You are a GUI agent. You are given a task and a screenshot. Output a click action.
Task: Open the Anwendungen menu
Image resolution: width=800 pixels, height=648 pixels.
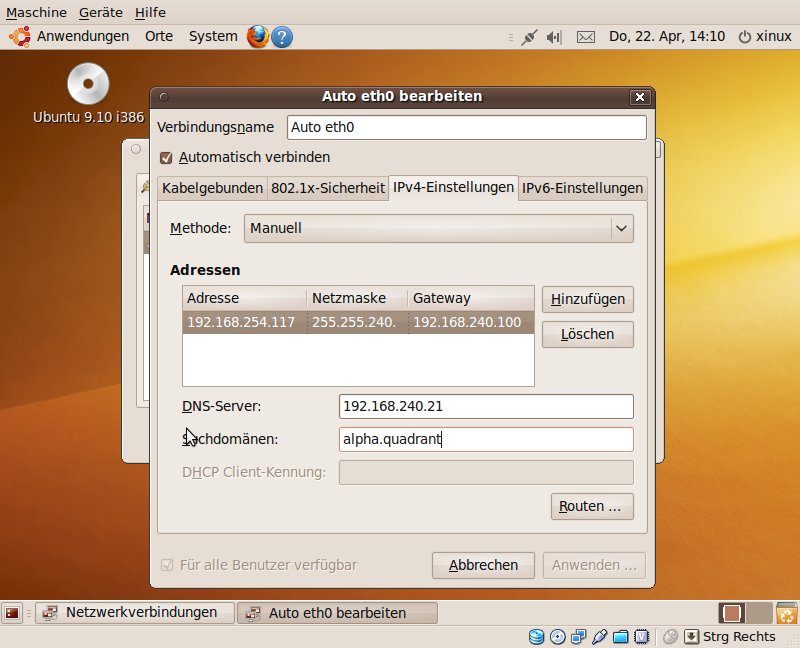tap(72, 36)
